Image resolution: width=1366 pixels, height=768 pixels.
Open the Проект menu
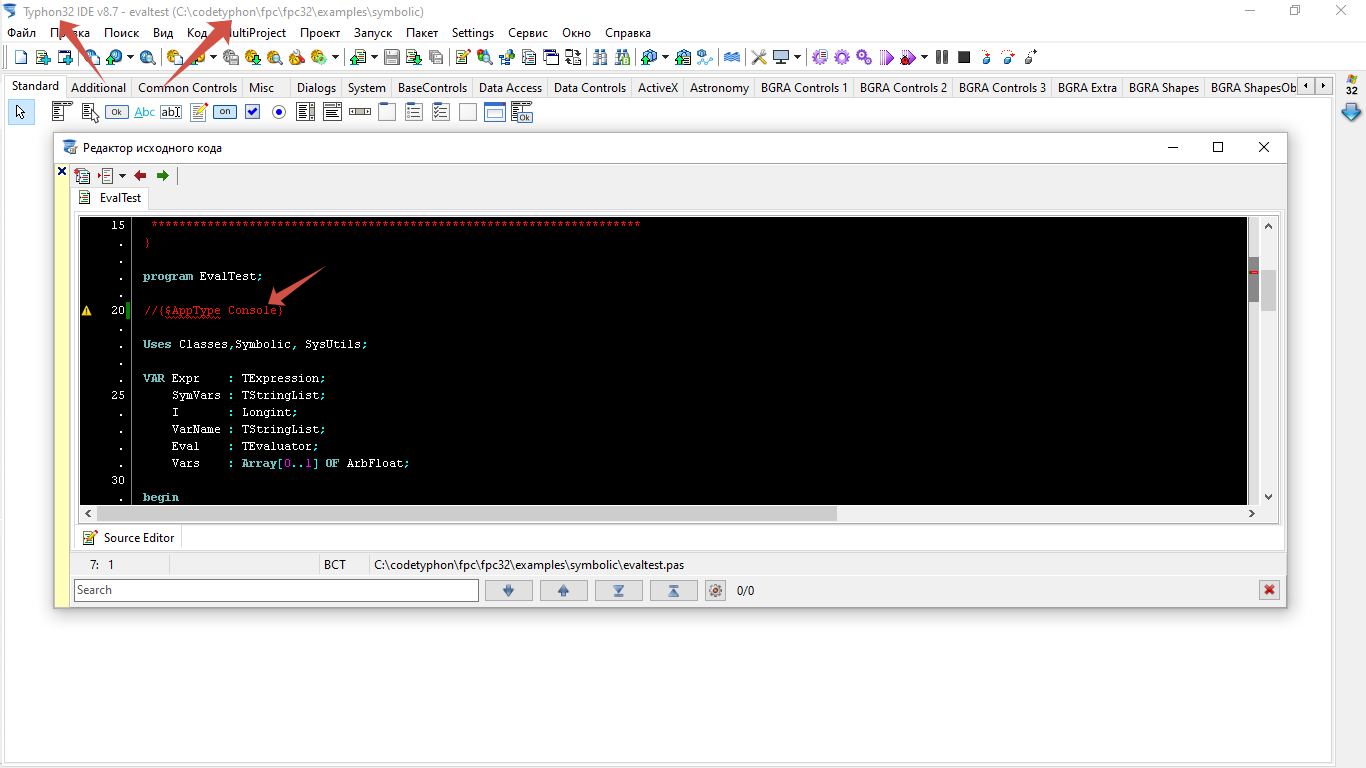point(320,33)
